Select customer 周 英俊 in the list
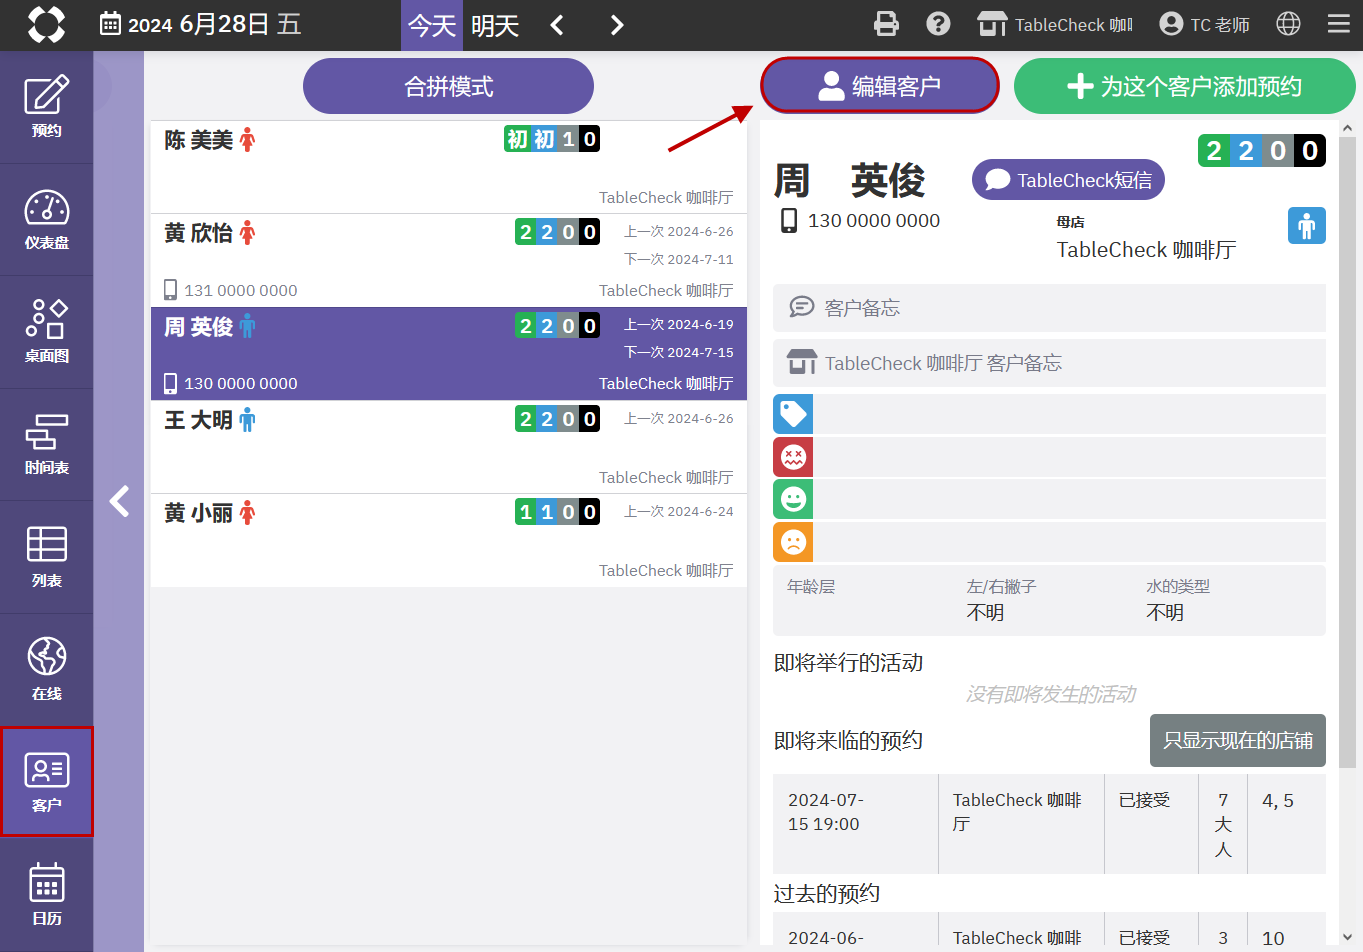Viewport: 1363px width, 952px height. point(449,354)
